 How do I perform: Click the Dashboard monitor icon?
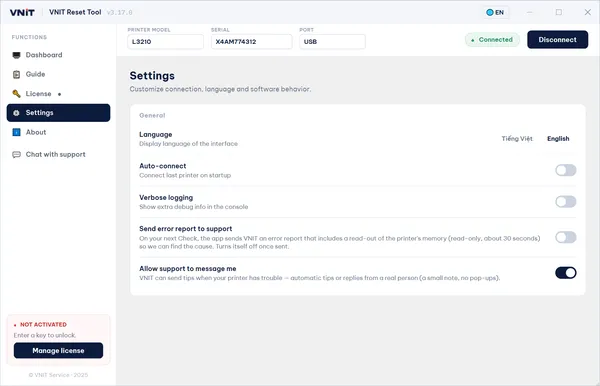(x=16, y=55)
